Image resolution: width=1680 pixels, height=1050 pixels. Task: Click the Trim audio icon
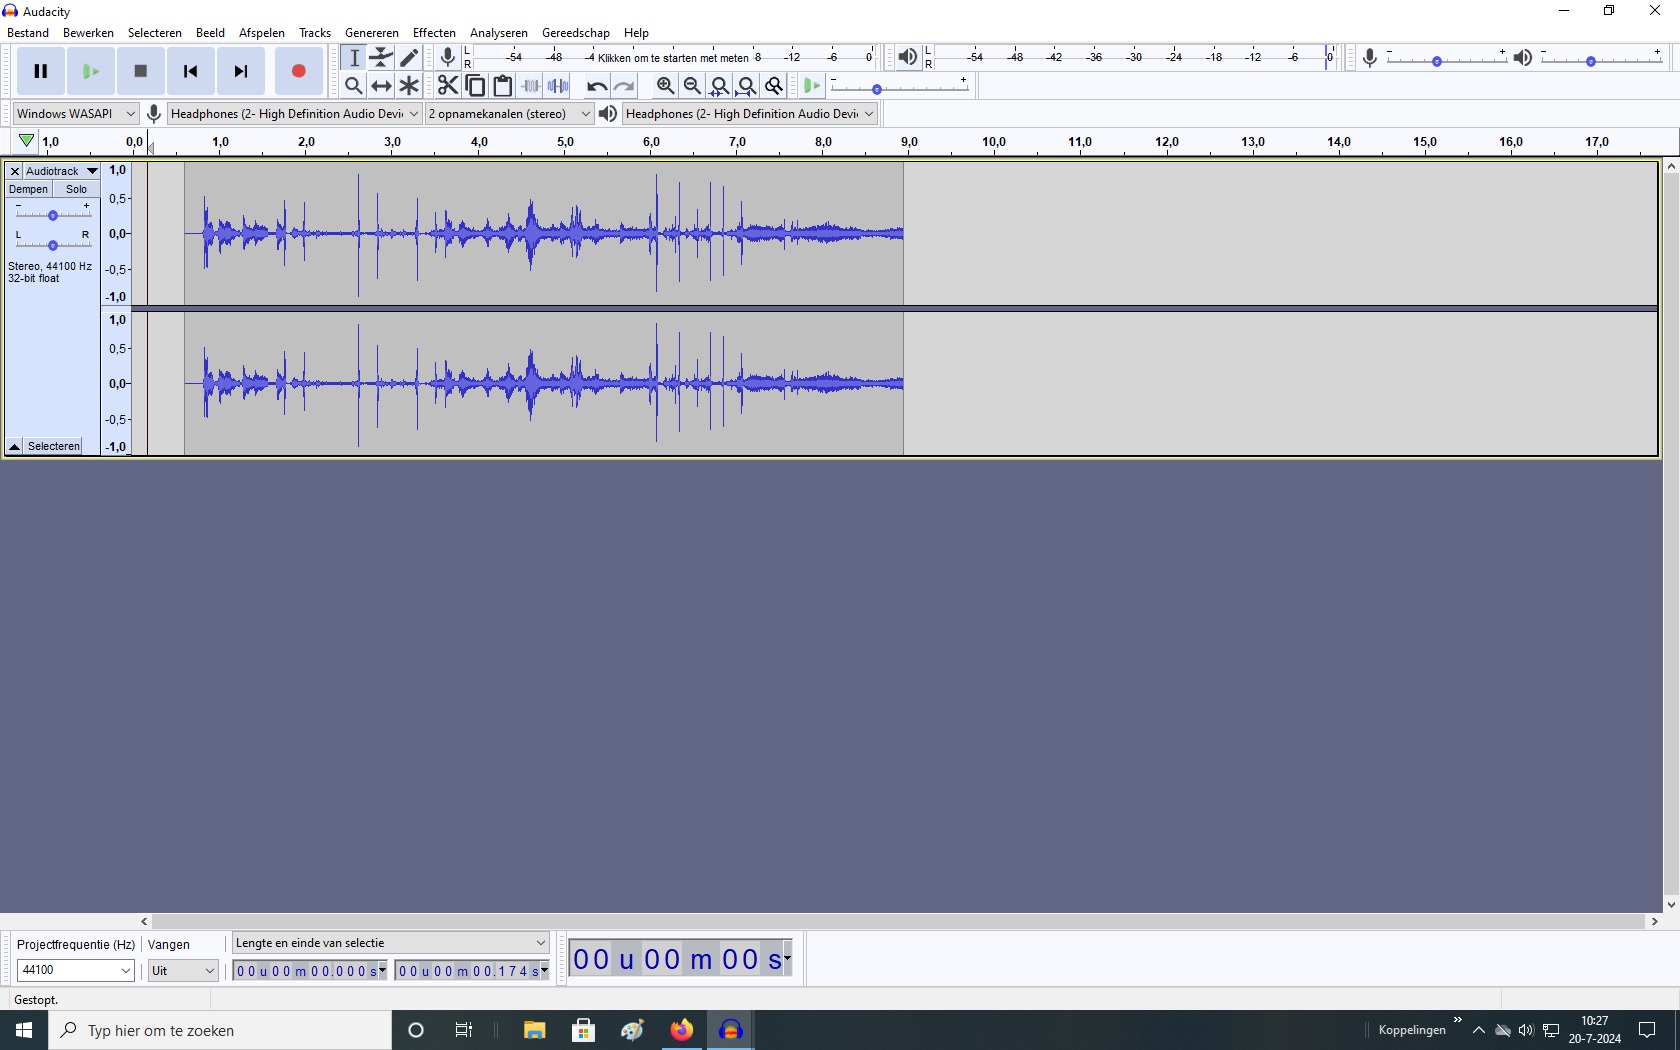tap(531, 86)
